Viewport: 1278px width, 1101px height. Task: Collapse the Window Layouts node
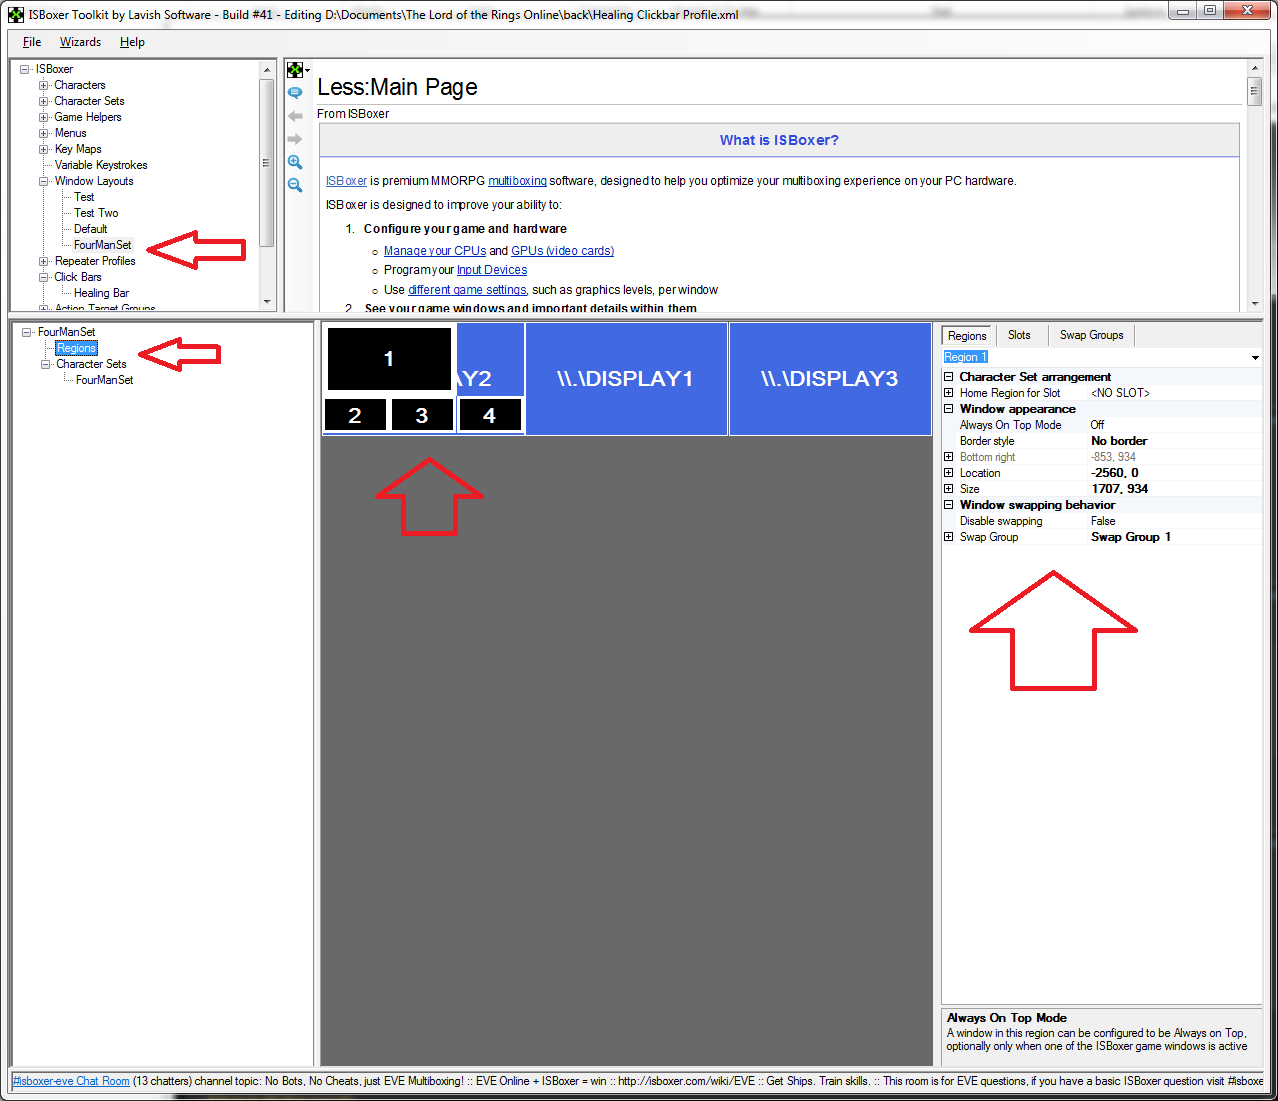[x=44, y=181]
